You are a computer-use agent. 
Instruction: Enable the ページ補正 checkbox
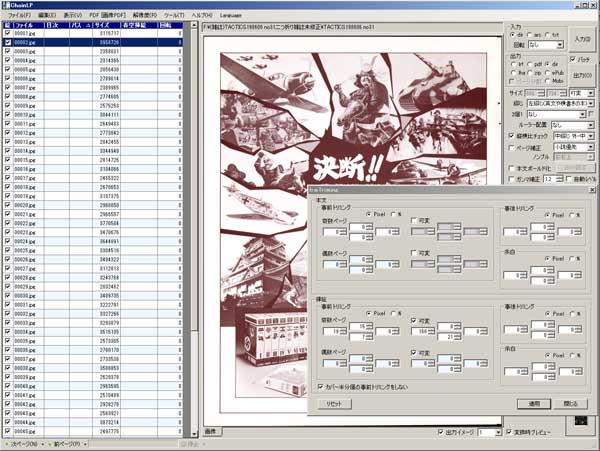click(x=511, y=147)
